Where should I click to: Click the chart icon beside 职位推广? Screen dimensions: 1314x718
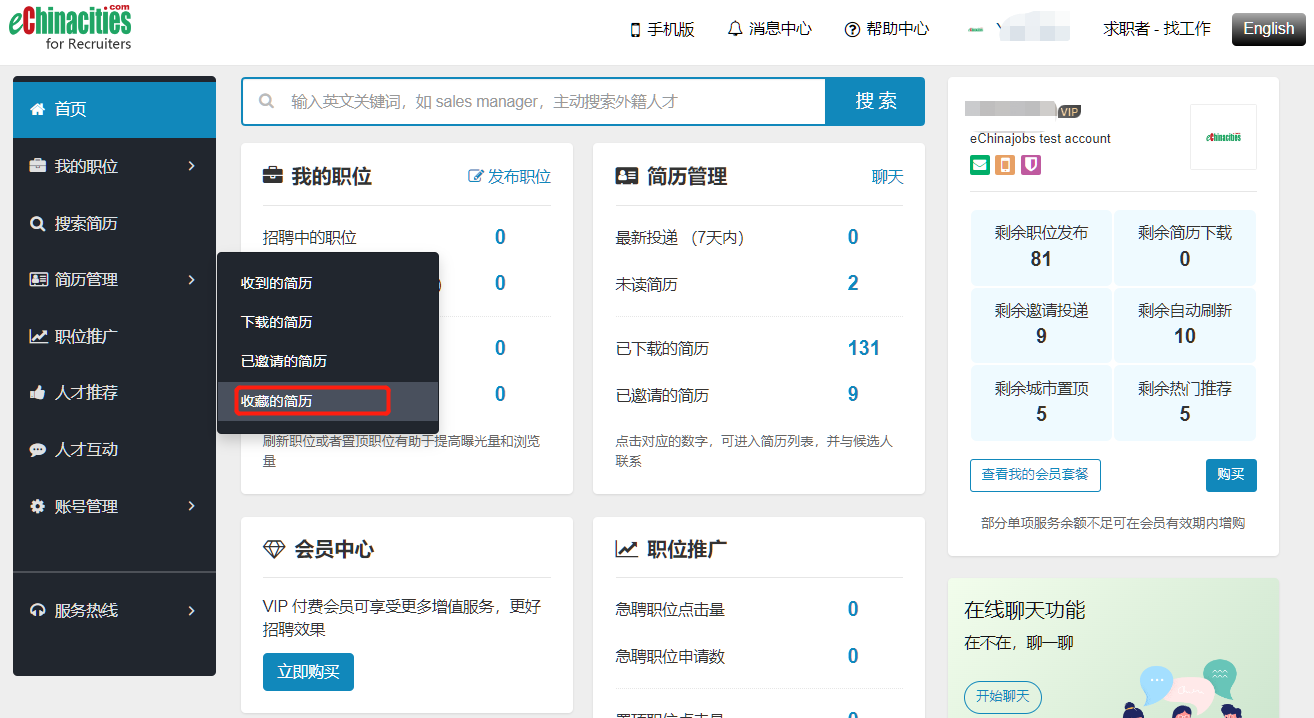[x=38, y=337]
